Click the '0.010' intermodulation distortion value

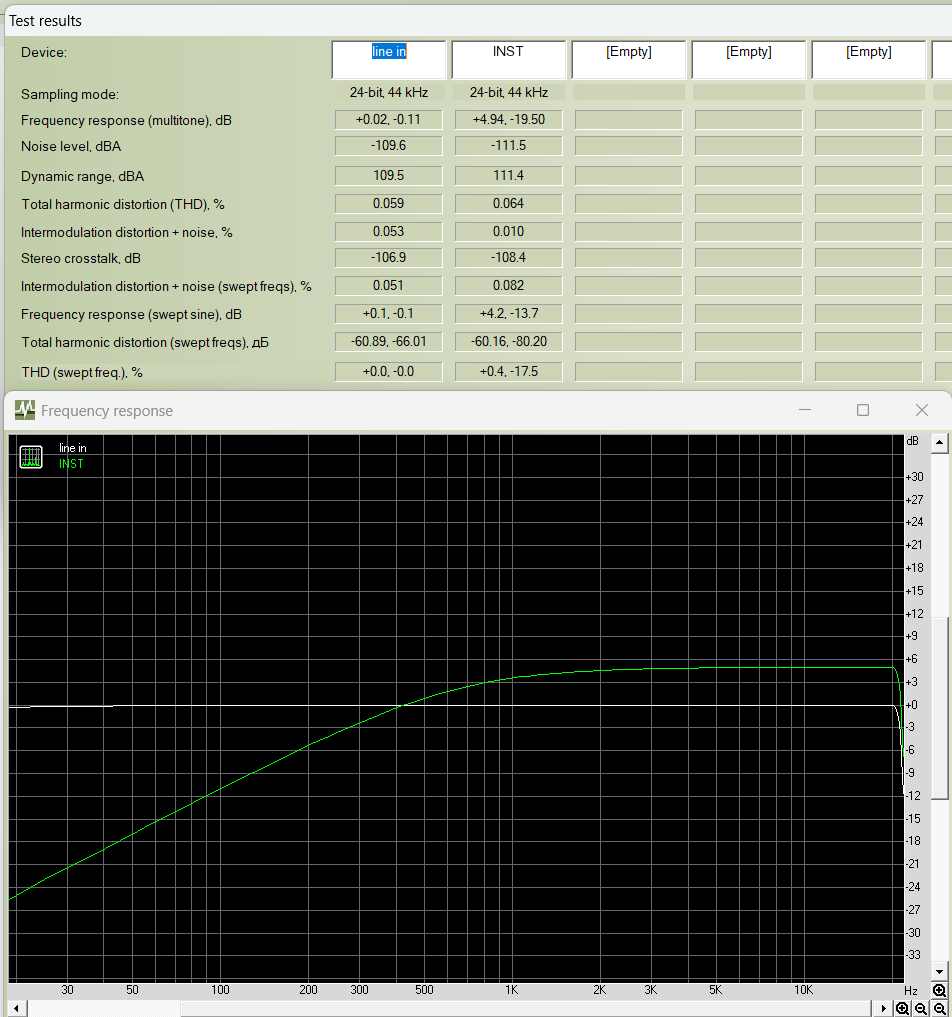[508, 231]
